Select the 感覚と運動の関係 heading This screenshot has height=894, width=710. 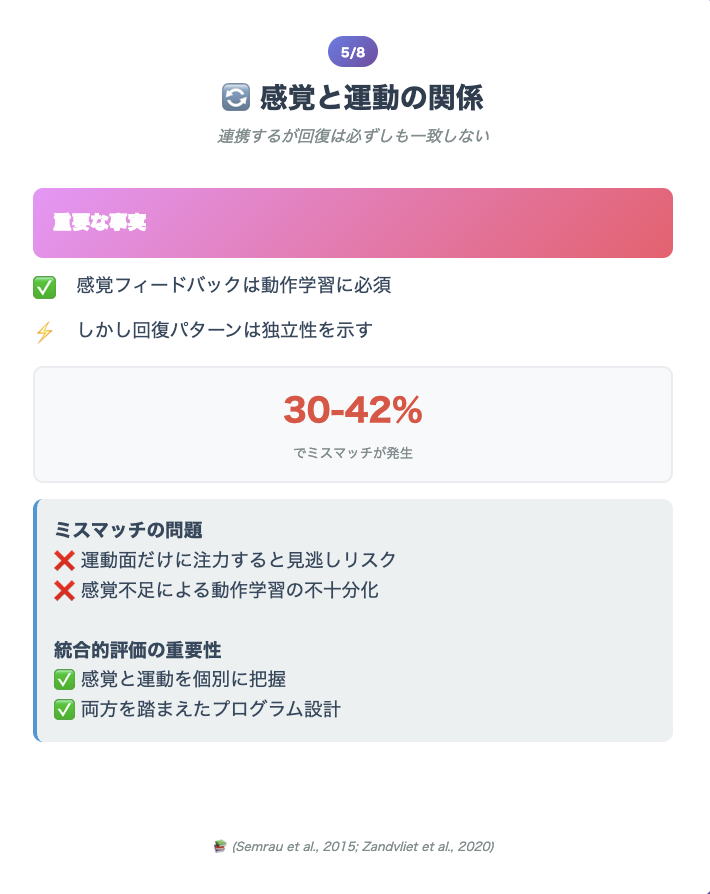coord(371,97)
